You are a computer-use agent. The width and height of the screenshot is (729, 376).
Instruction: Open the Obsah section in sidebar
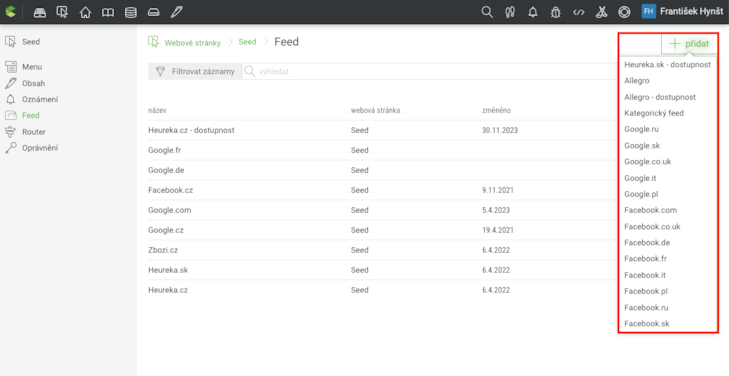point(33,83)
